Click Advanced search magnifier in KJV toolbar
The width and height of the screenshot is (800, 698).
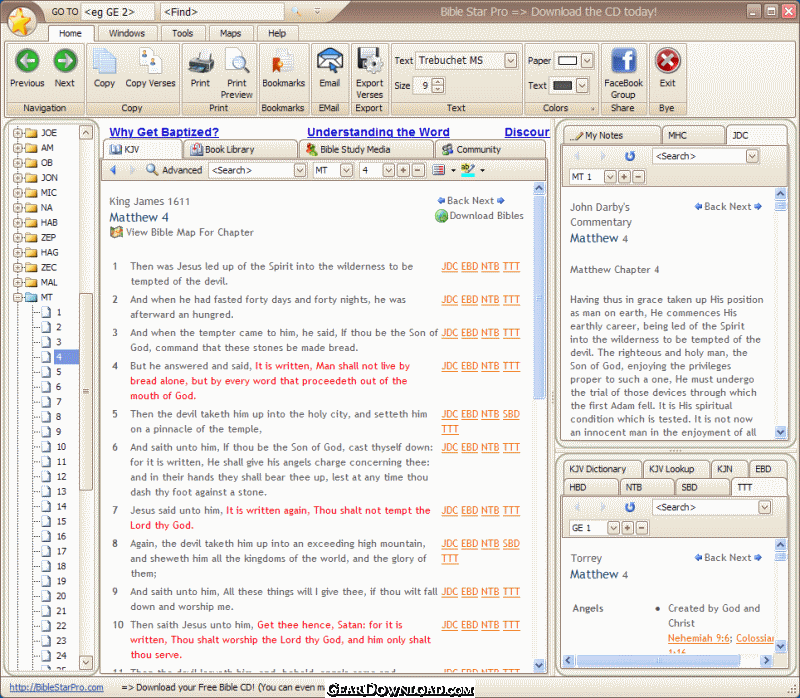(152, 169)
